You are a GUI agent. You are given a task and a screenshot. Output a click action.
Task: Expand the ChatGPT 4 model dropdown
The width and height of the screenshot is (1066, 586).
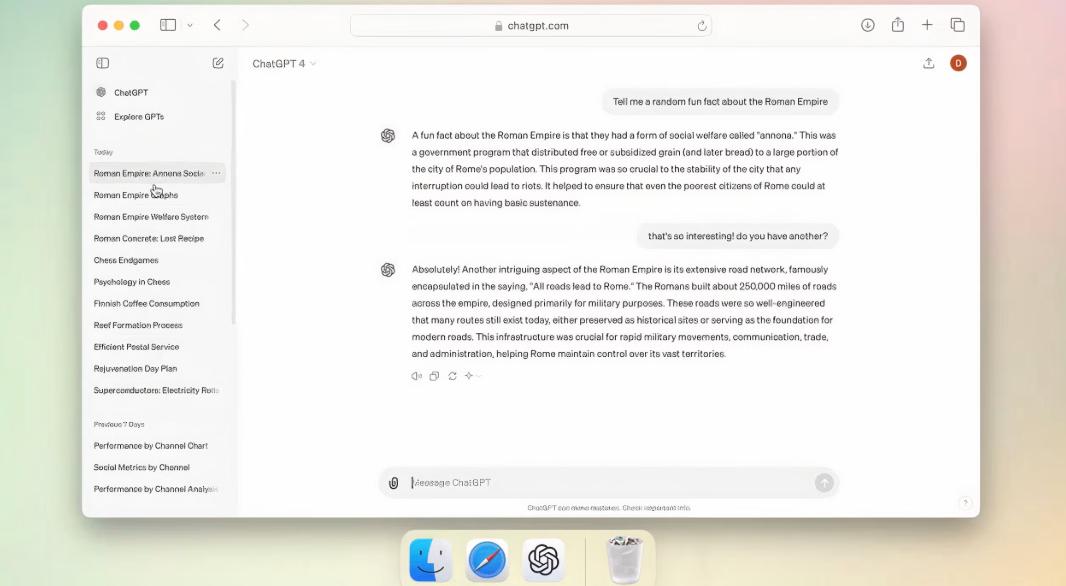pyautogui.click(x=283, y=64)
